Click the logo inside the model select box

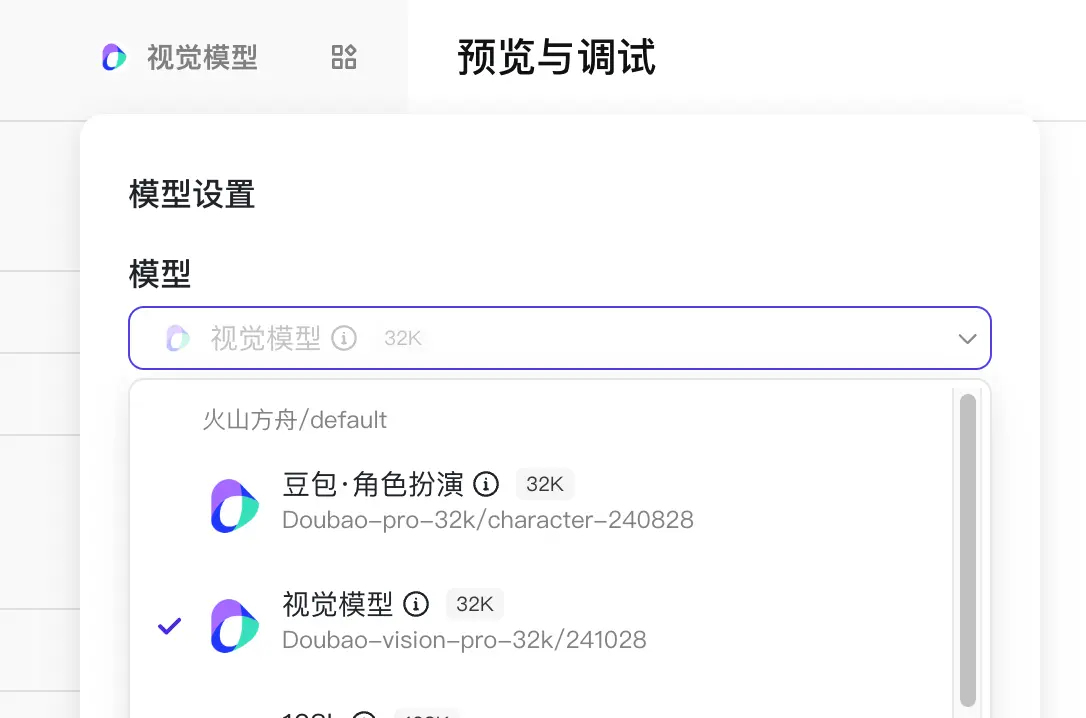(x=177, y=338)
